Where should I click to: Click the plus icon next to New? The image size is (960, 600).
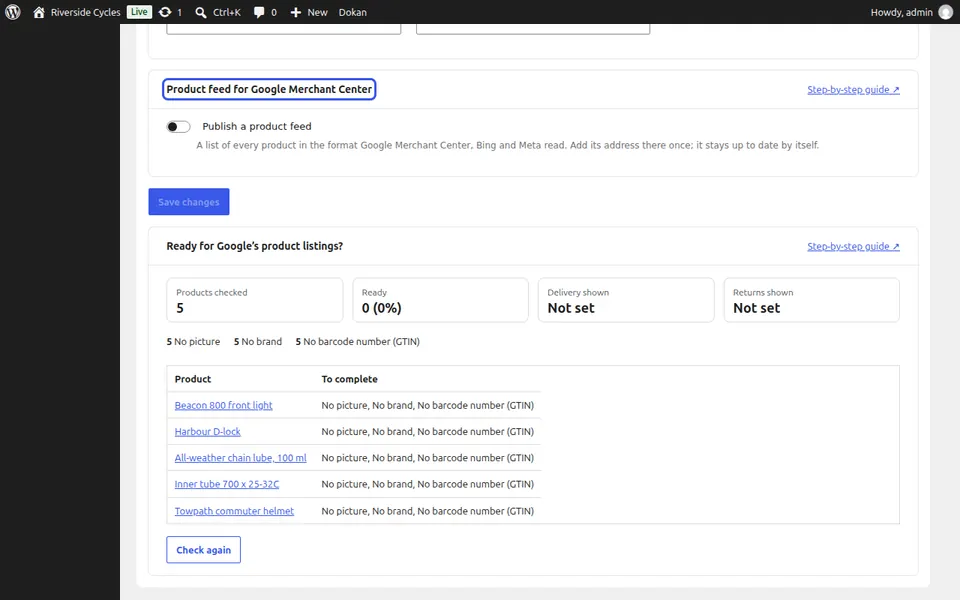(295, 12)
